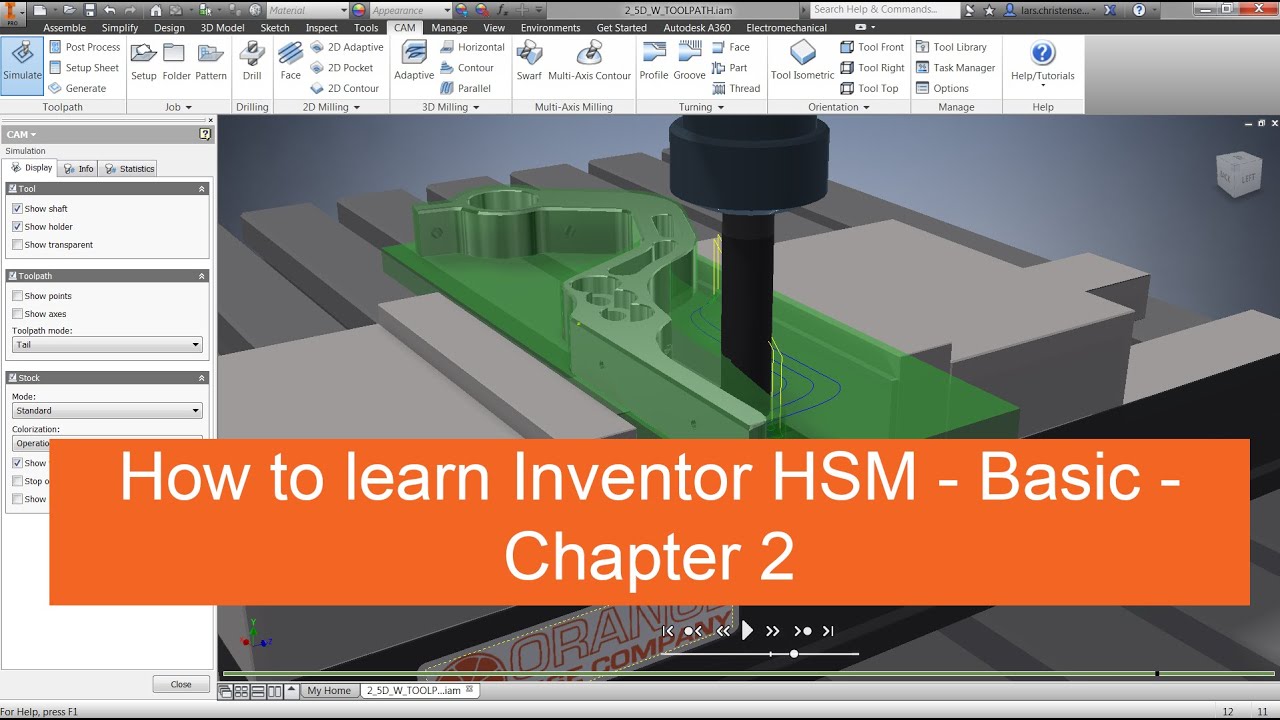The width and height of the screenshot is (1280, 720).
Task: Choose the Swarf multi-axis tool
Action: [x=529, y=62]
